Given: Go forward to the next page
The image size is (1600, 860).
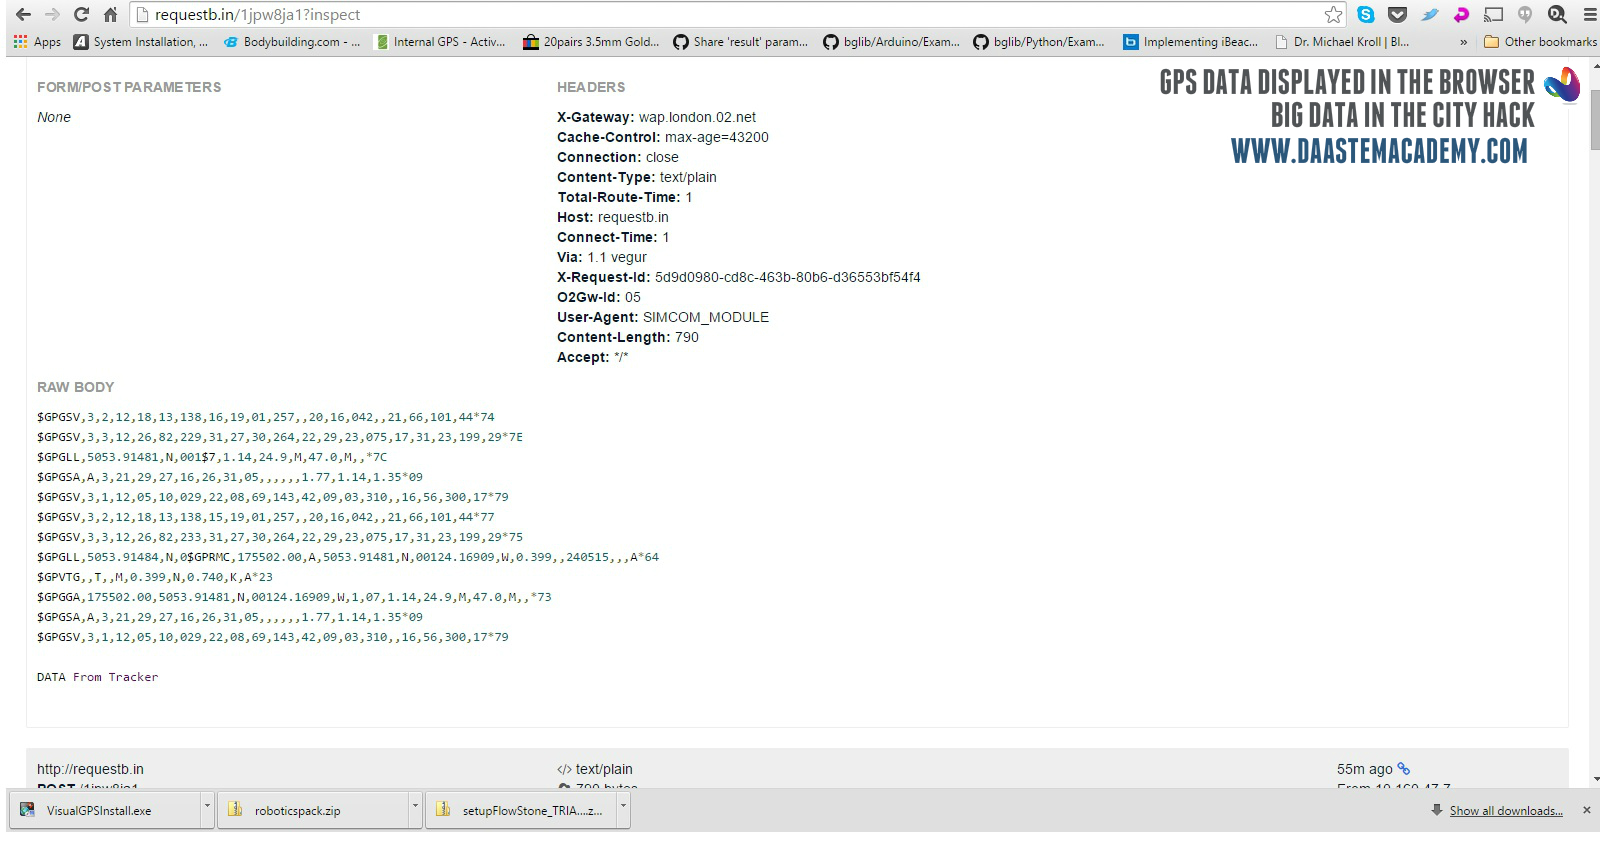Looking at the screenshot, I should tap(52, 14).
